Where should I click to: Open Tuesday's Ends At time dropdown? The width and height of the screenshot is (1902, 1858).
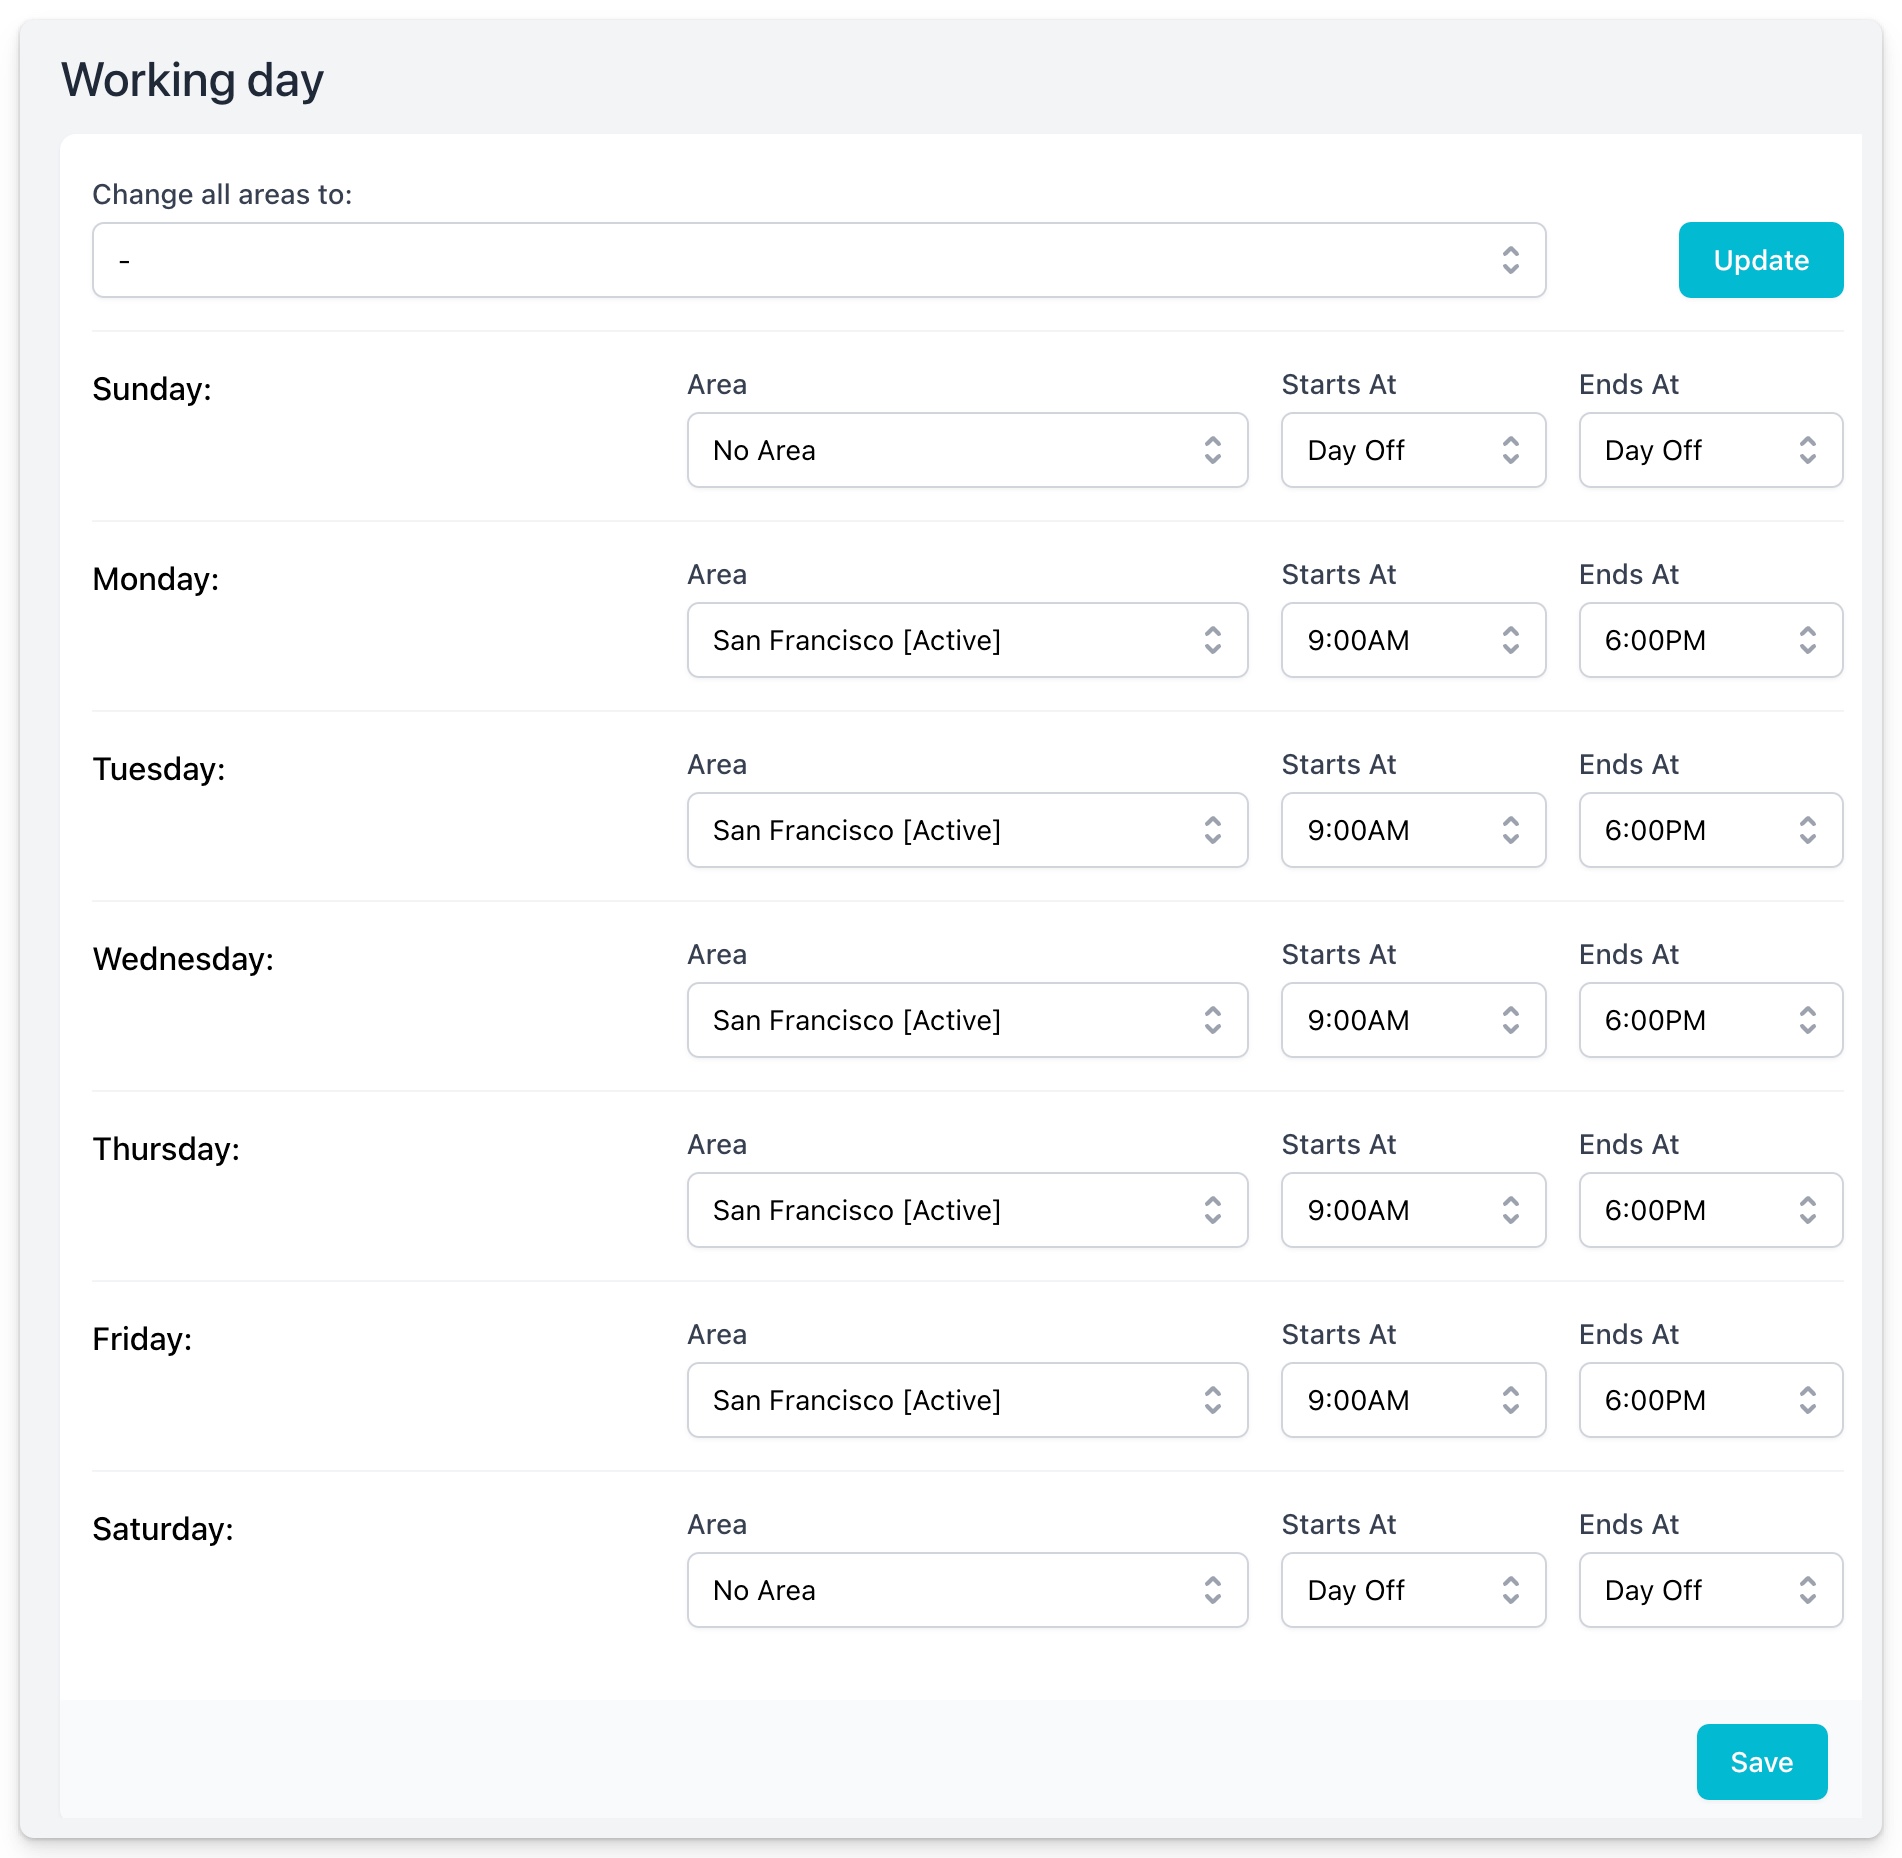1710,830
